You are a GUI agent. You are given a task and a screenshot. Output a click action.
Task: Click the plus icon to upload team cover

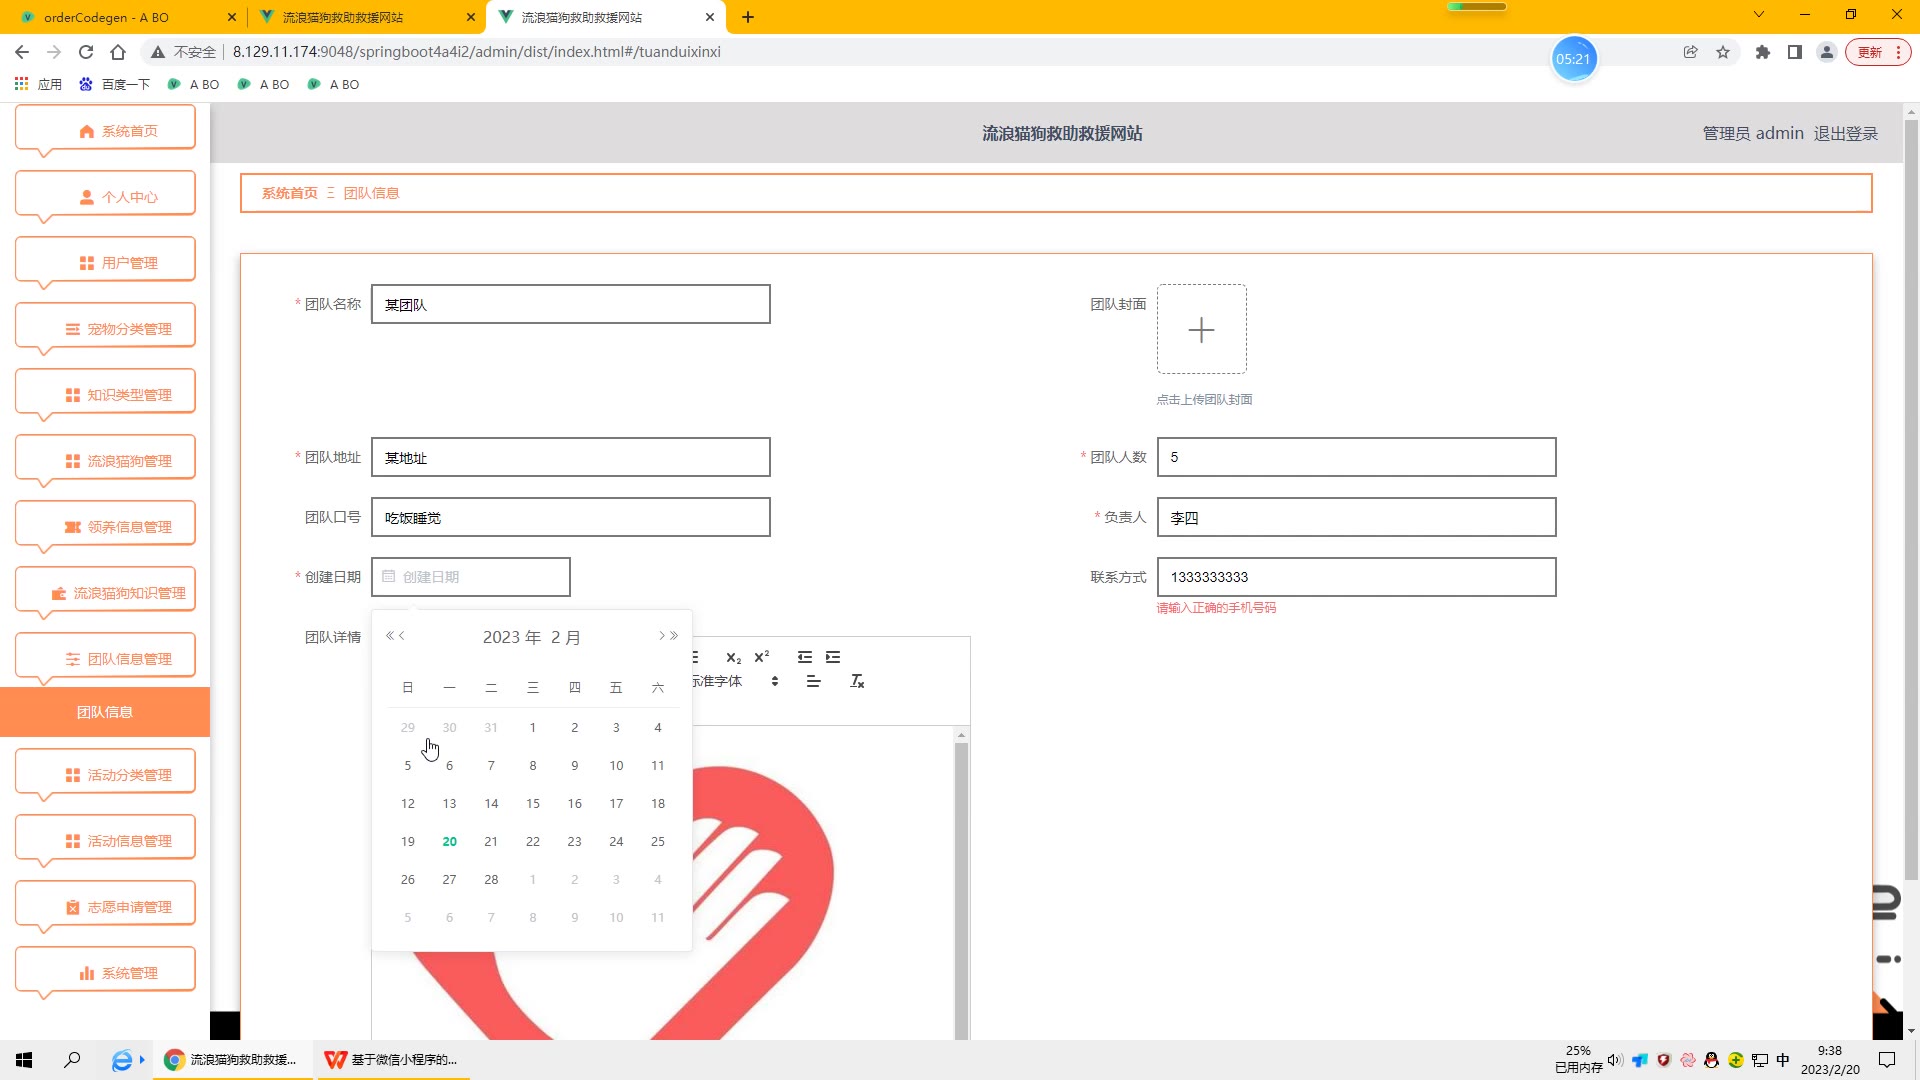pyautogui.click(x=1201, y=330)
